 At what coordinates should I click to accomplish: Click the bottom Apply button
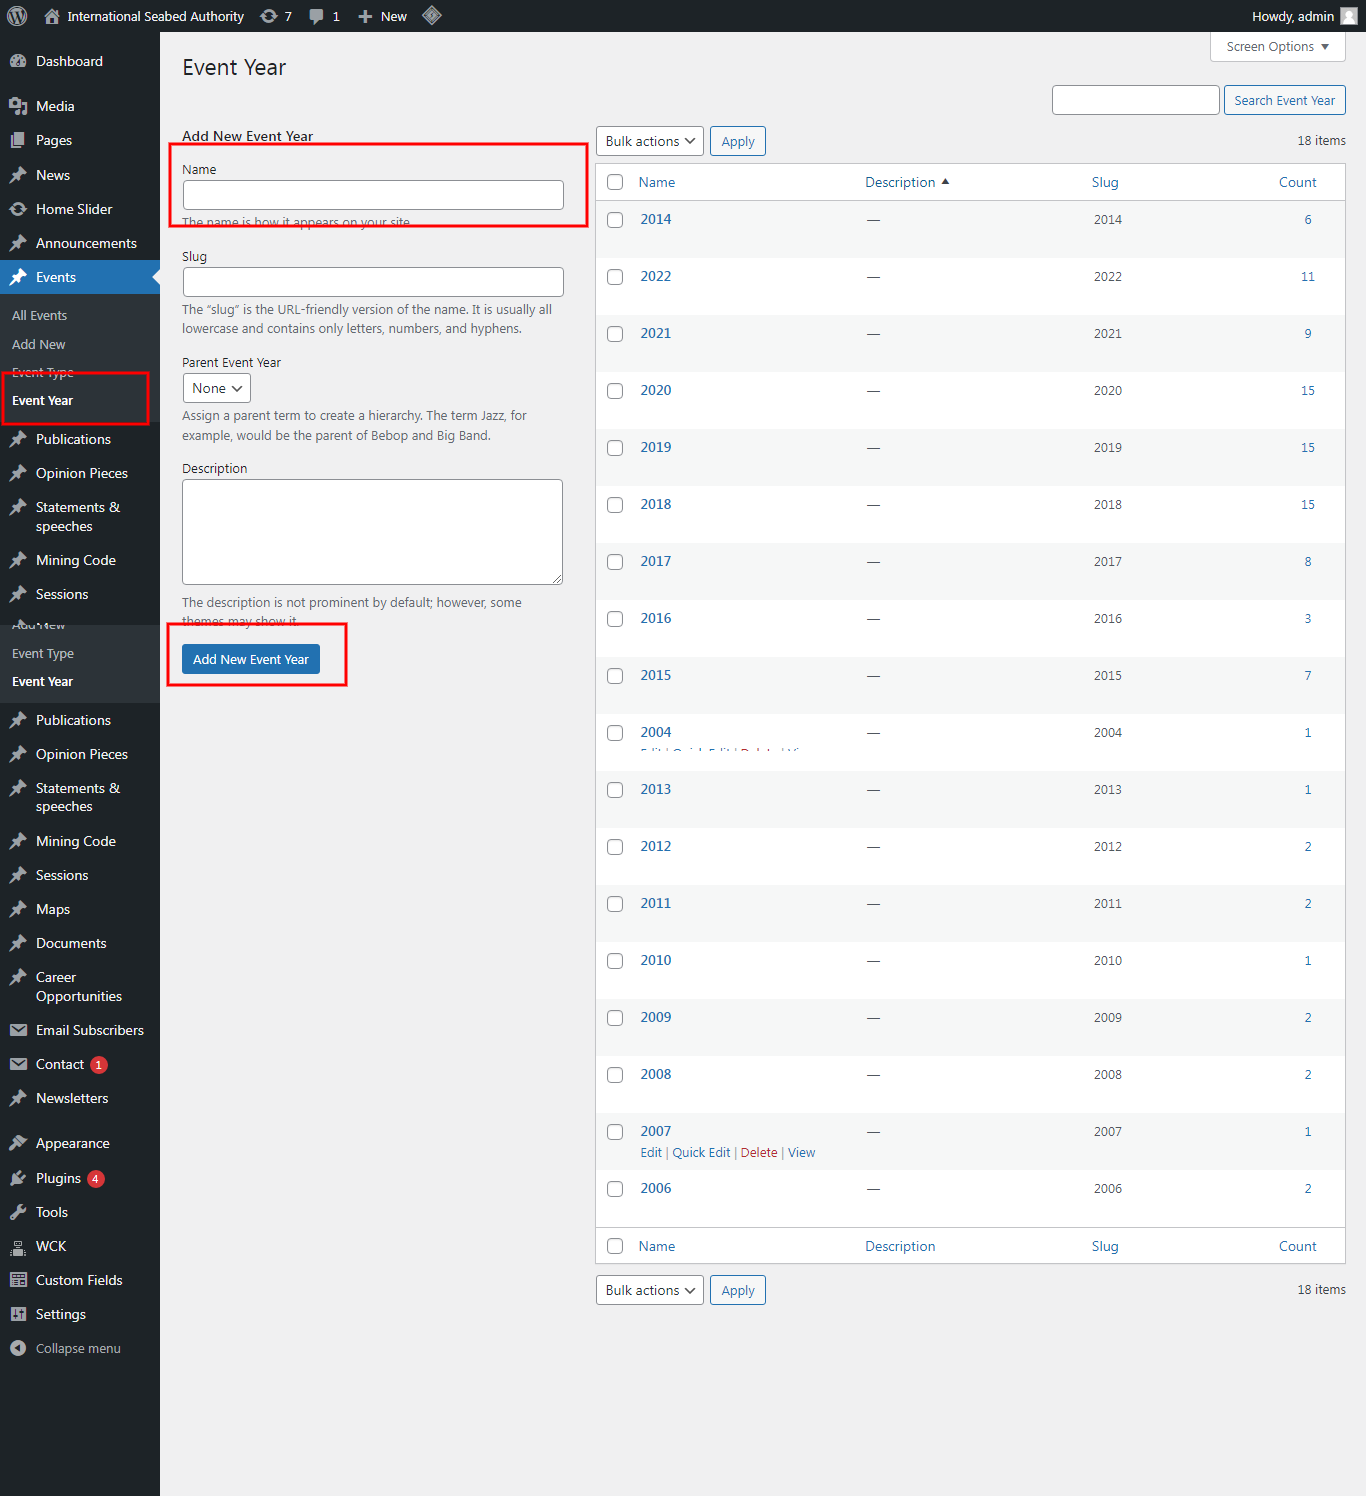[738, 1290]
